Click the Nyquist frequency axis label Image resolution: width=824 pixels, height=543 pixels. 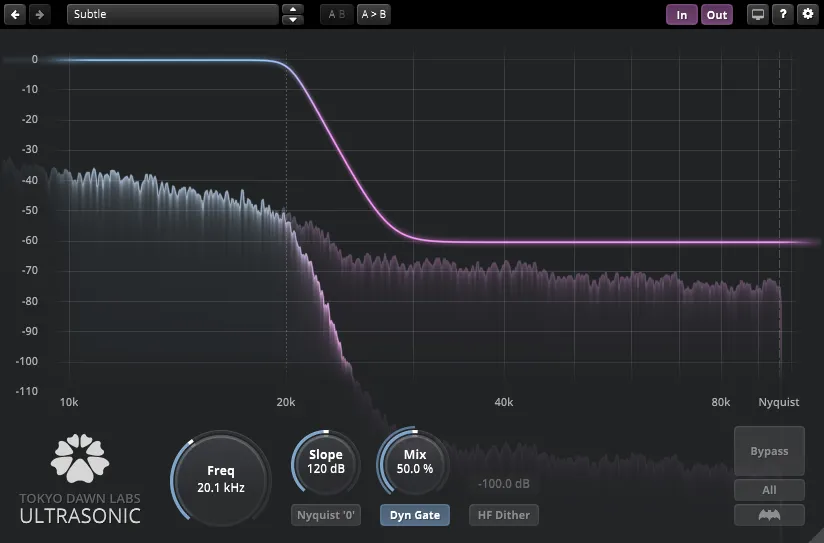(x=778, y=402)
